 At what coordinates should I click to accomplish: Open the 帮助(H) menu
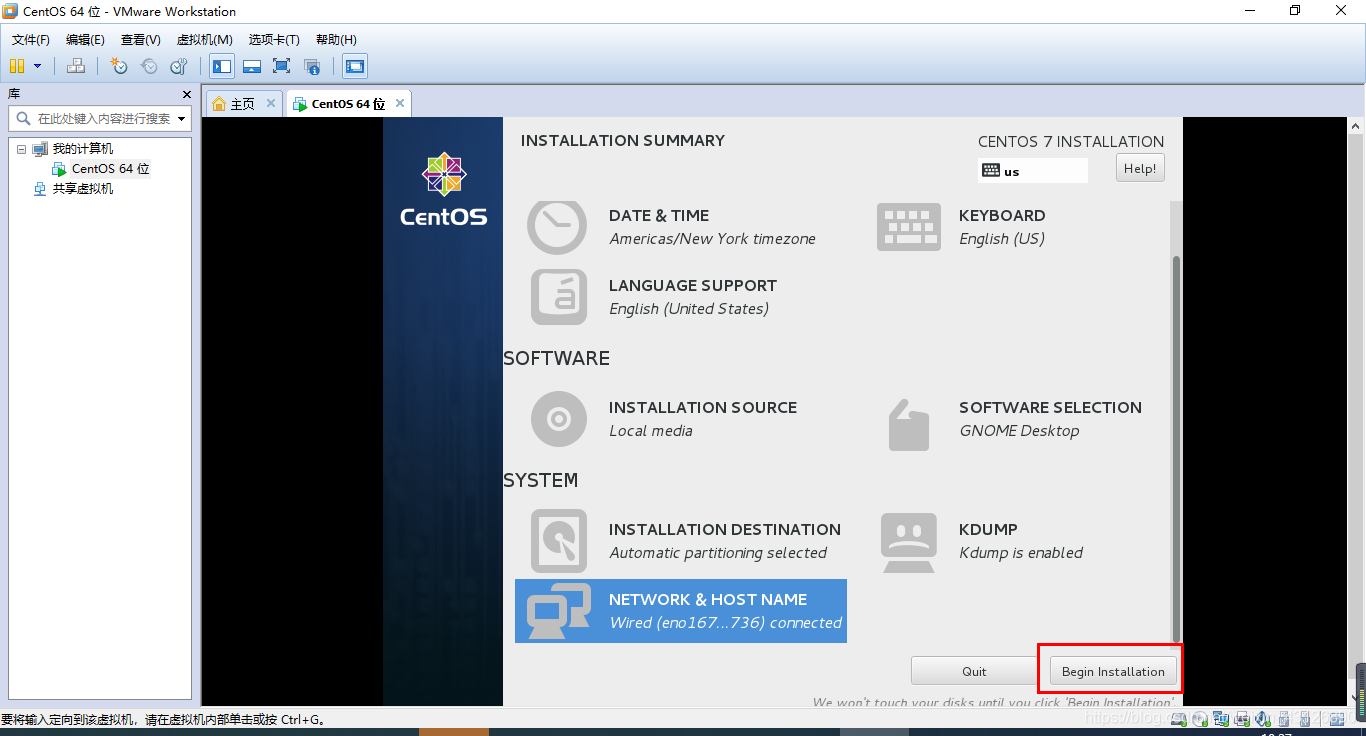point(336,40)
